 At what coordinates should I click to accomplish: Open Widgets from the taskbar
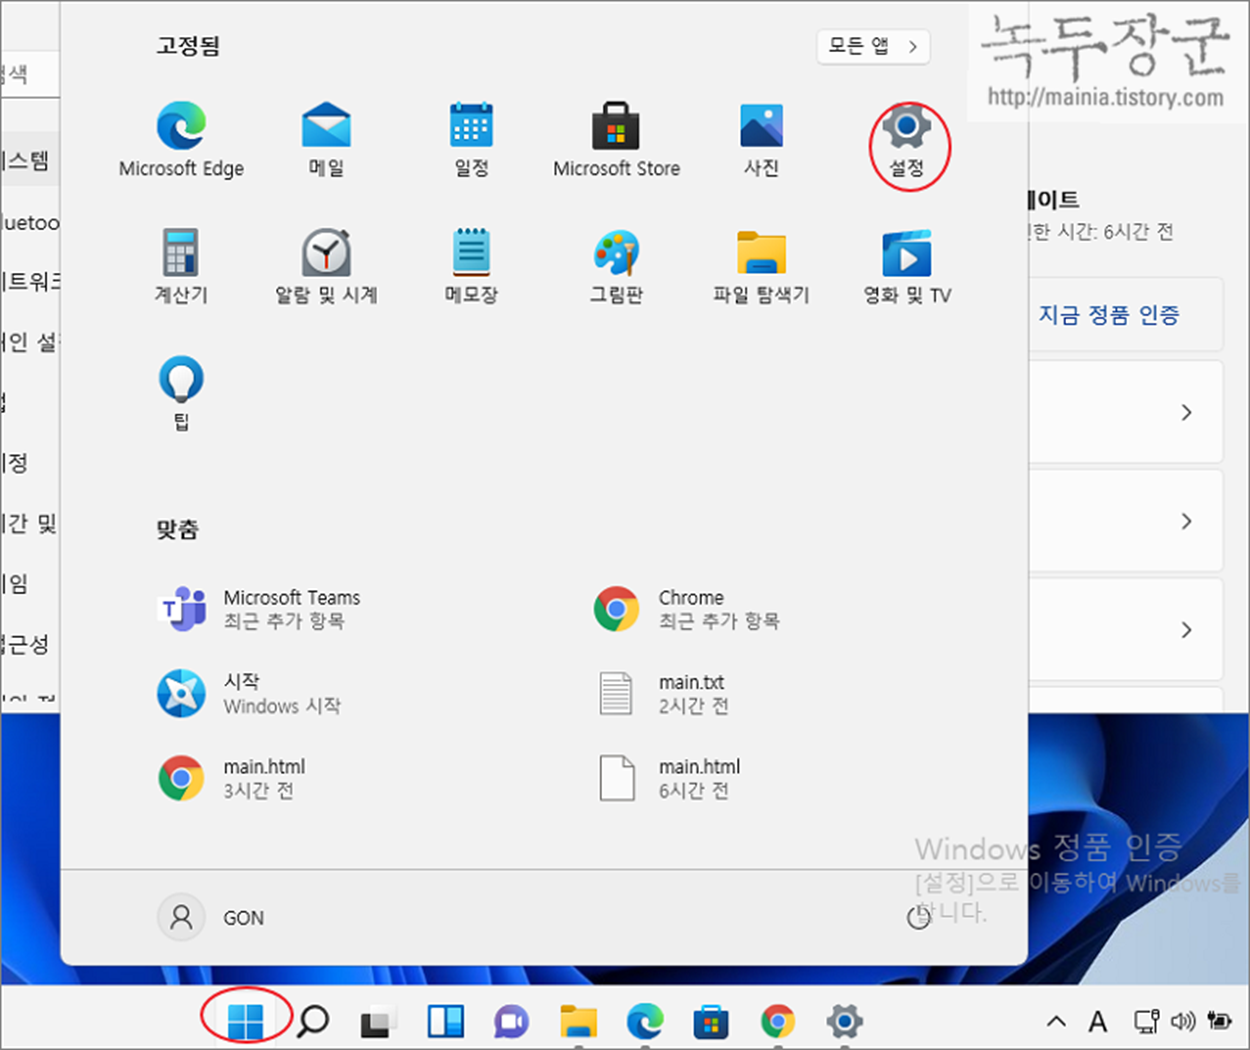(x=445, y=1021)
